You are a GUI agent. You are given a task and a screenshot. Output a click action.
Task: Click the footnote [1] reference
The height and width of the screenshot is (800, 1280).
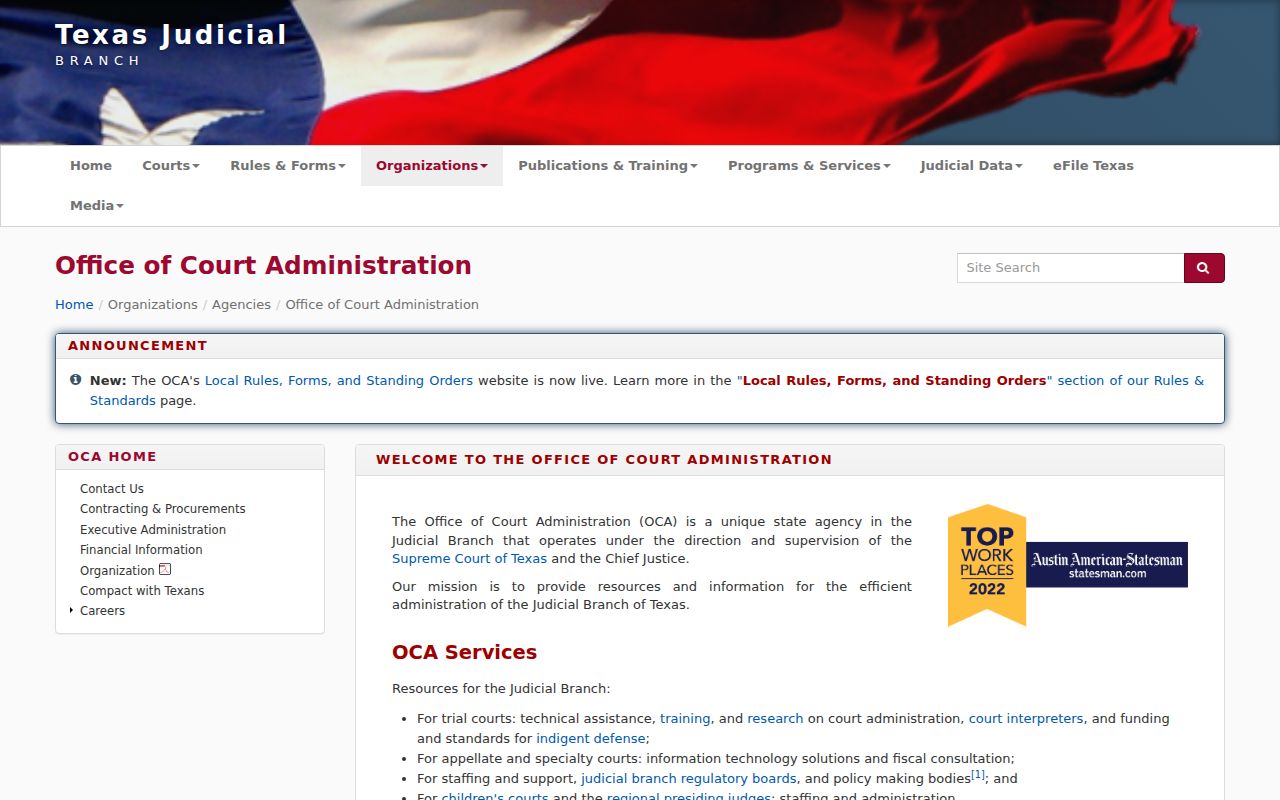[x=978, y=775]
